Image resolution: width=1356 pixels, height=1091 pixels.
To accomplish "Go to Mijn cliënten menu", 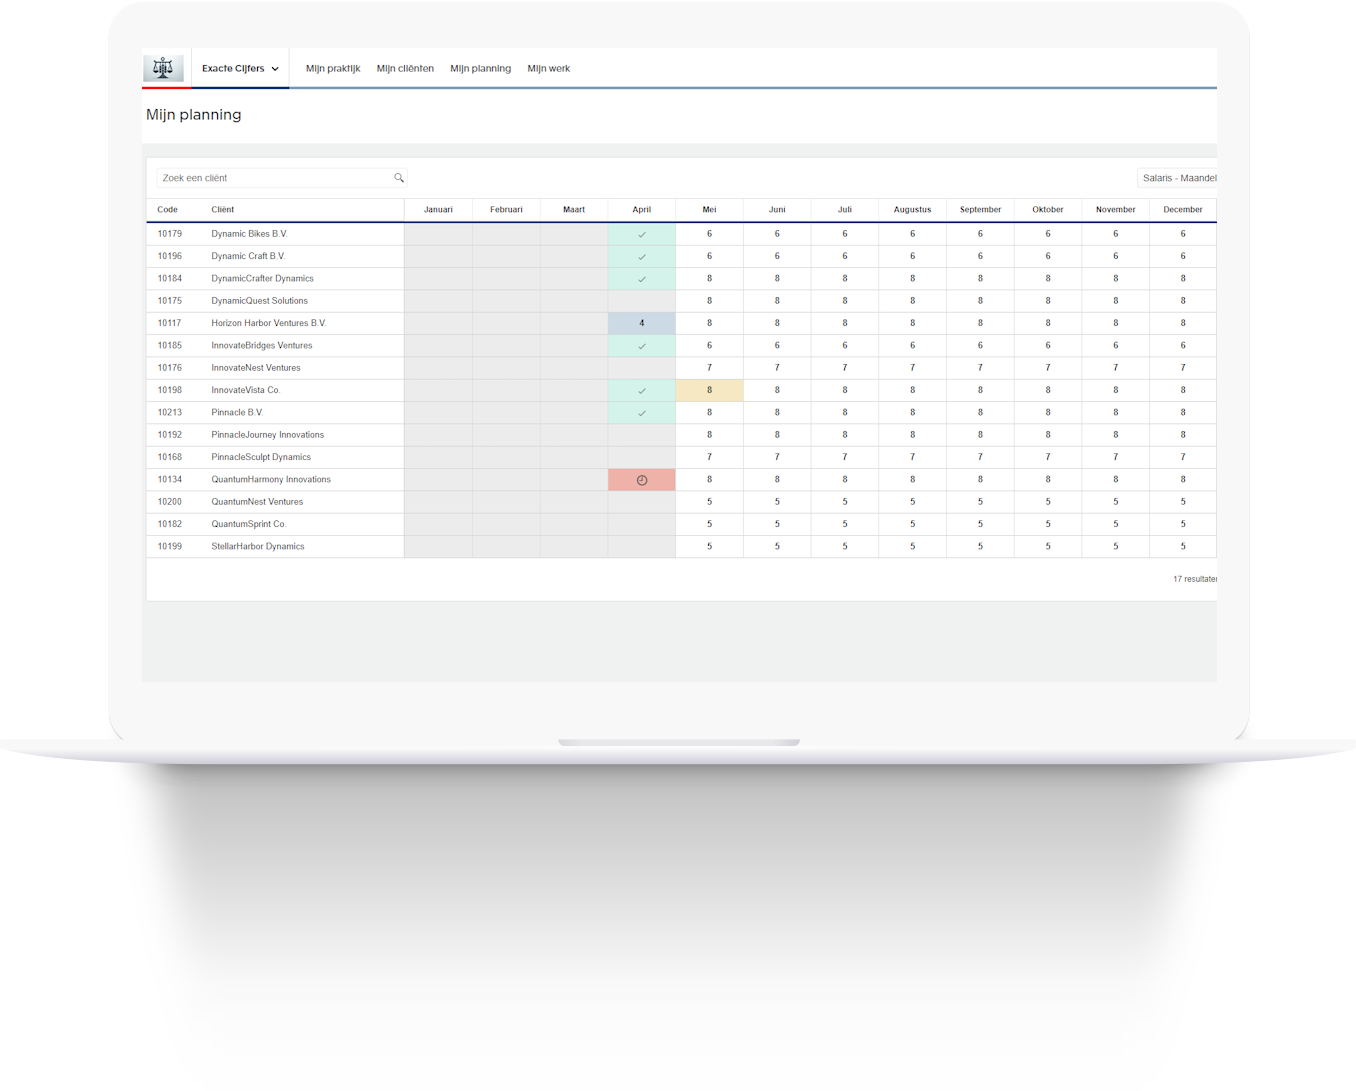I will click(405, 69).
